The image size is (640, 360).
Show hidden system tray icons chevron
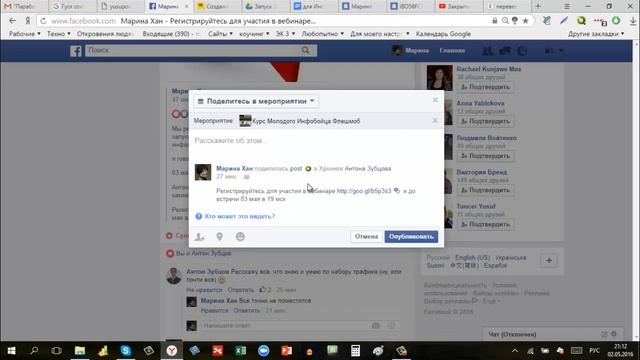pyautogui.click(x=515, y=351)
